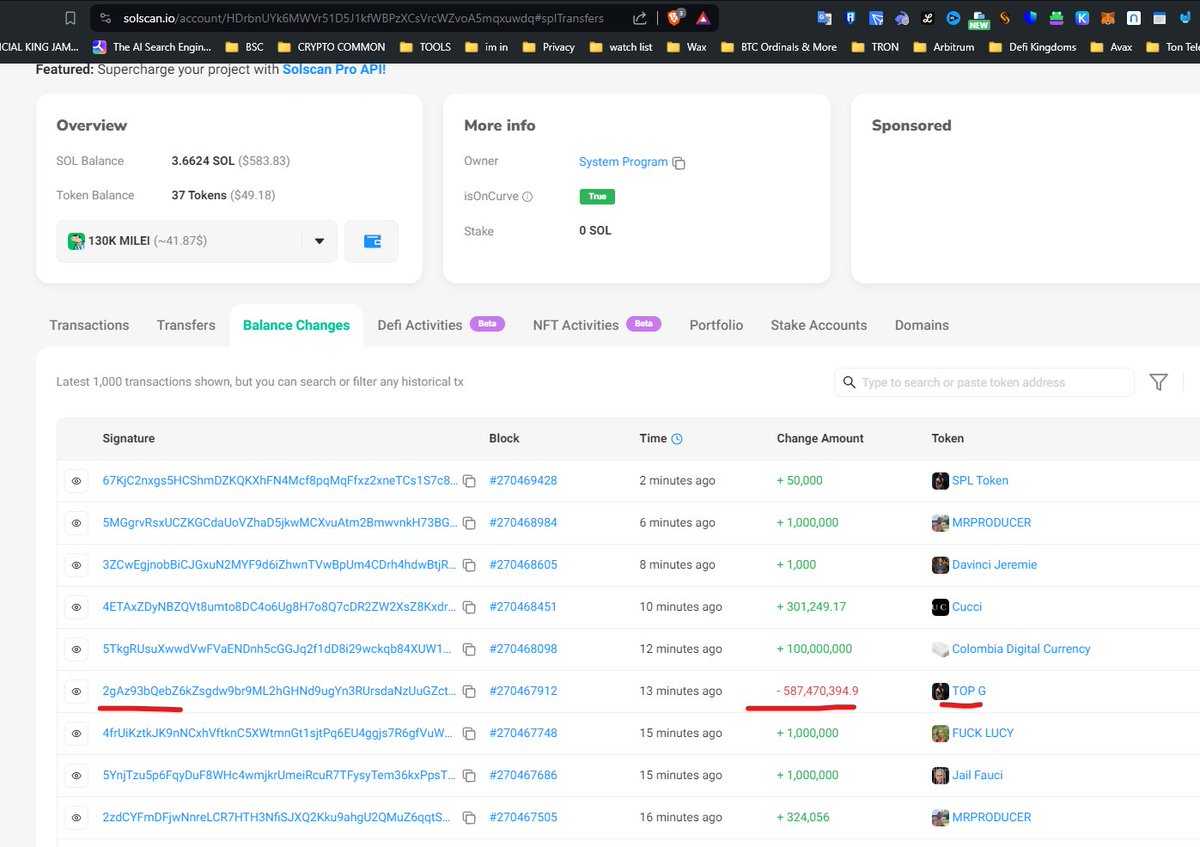Copy the System Program owner address

click(x=679, y=163)
